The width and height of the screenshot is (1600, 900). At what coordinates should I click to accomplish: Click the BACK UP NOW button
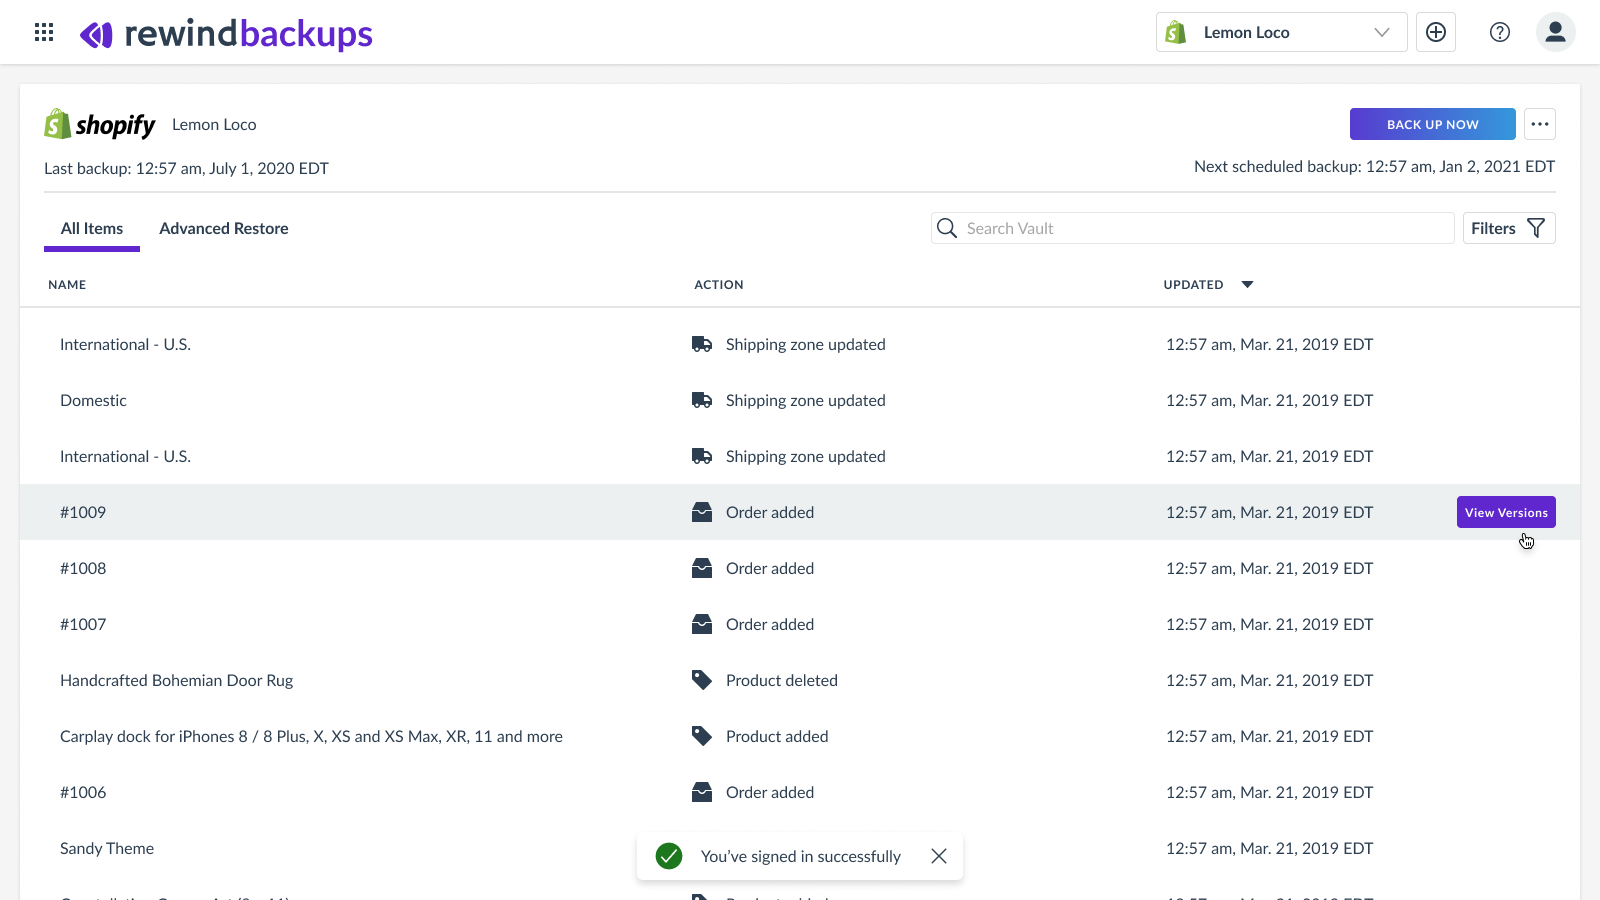[1432, 124]
